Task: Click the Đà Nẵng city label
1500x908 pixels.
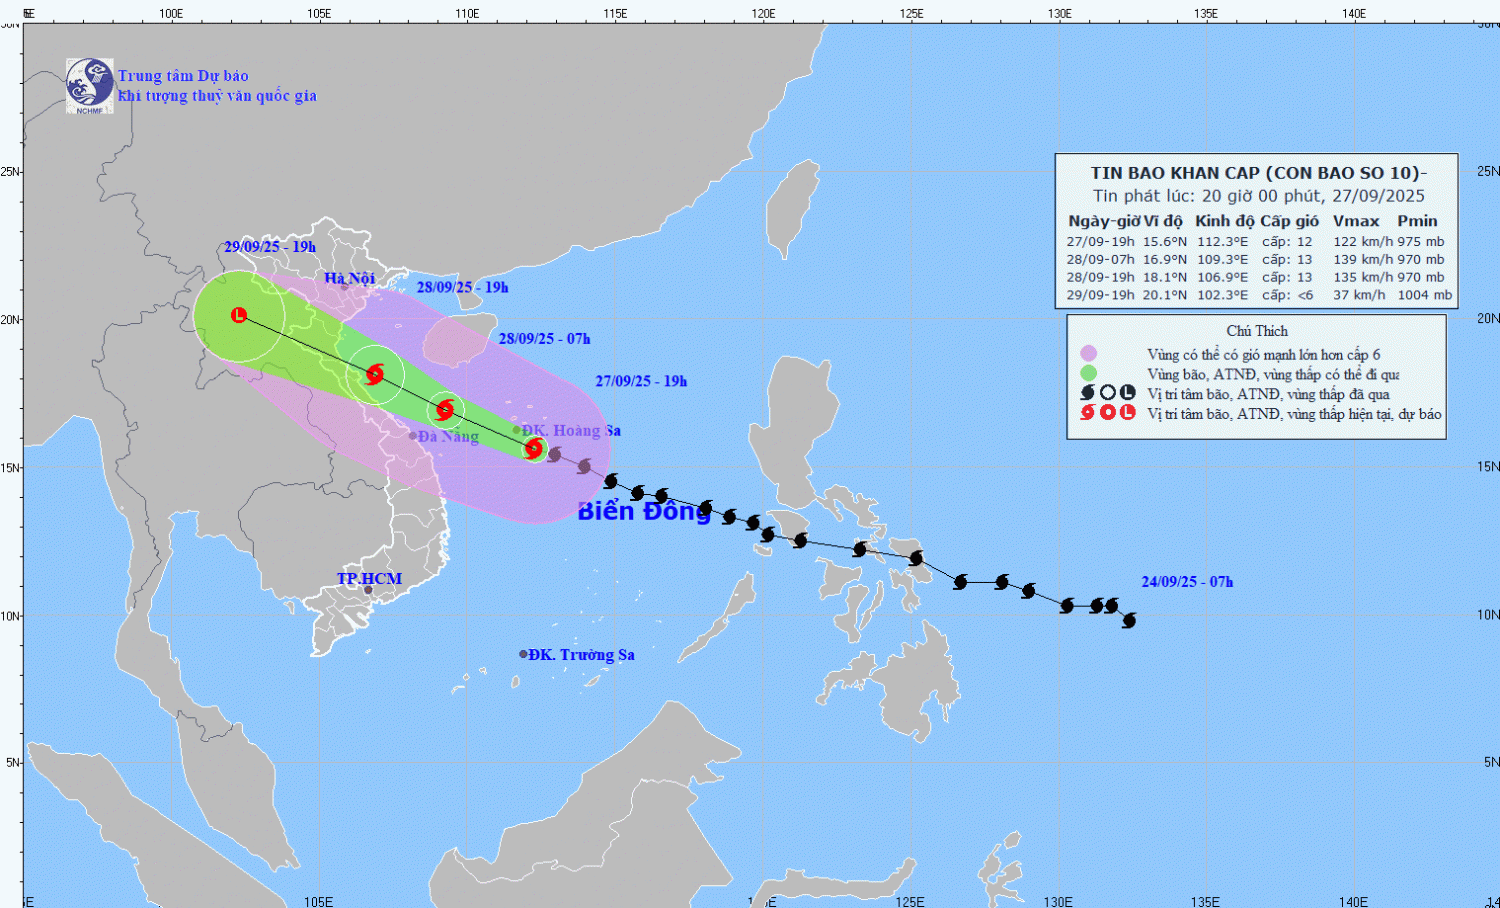Action: [448, 436]
